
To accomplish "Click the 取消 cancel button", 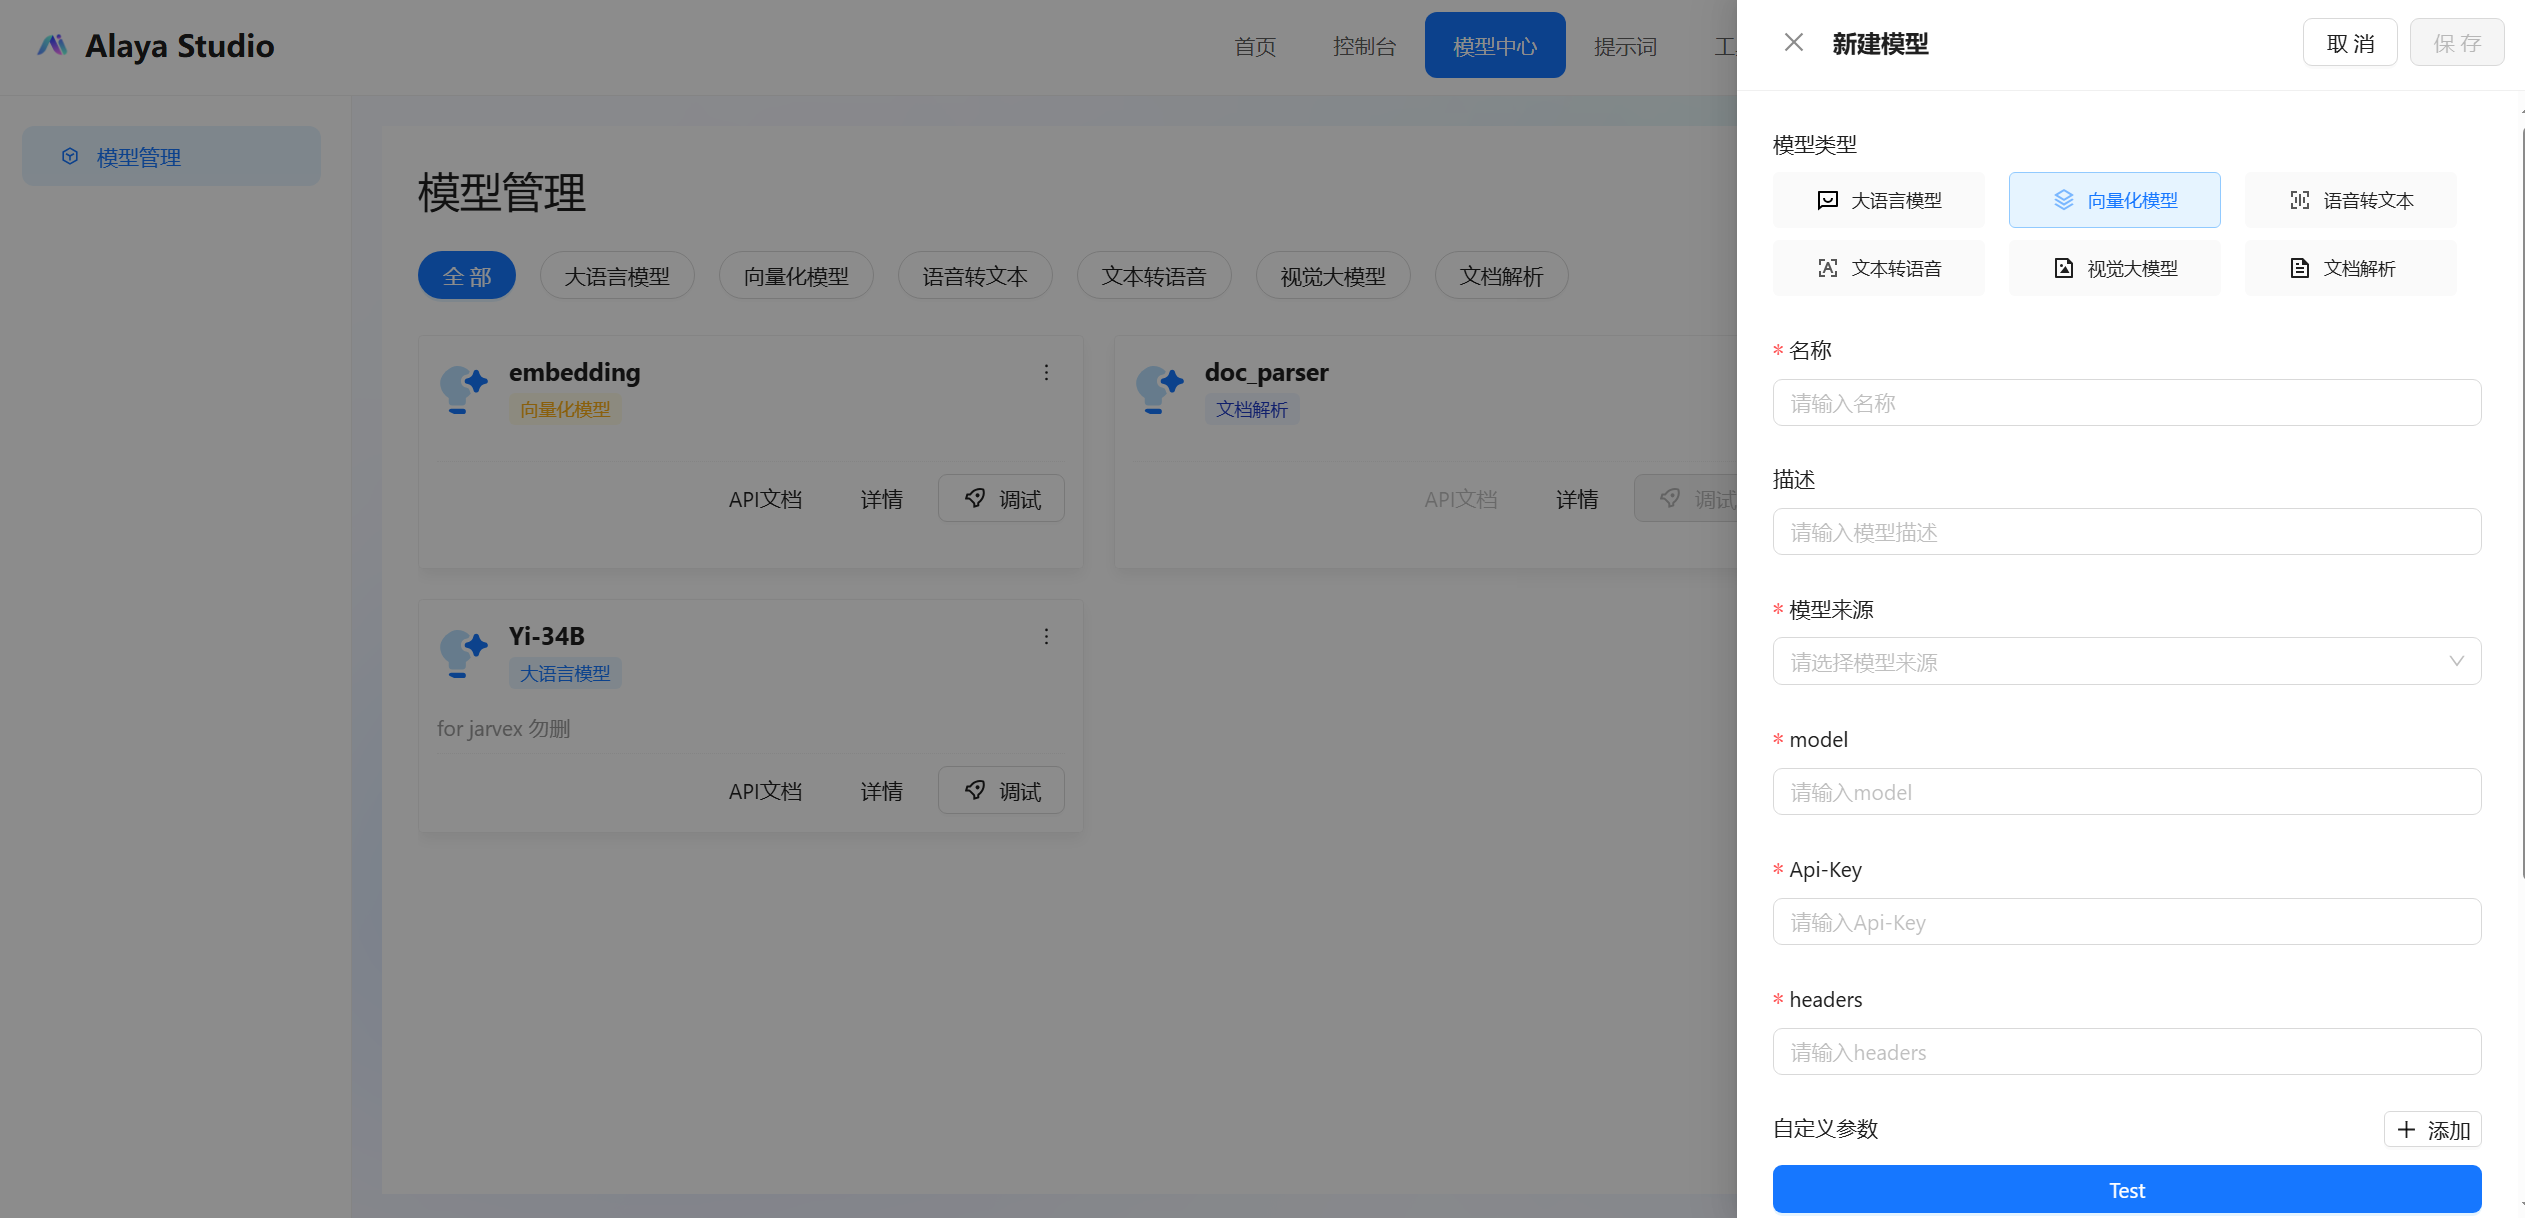I will coord(2349,43).
